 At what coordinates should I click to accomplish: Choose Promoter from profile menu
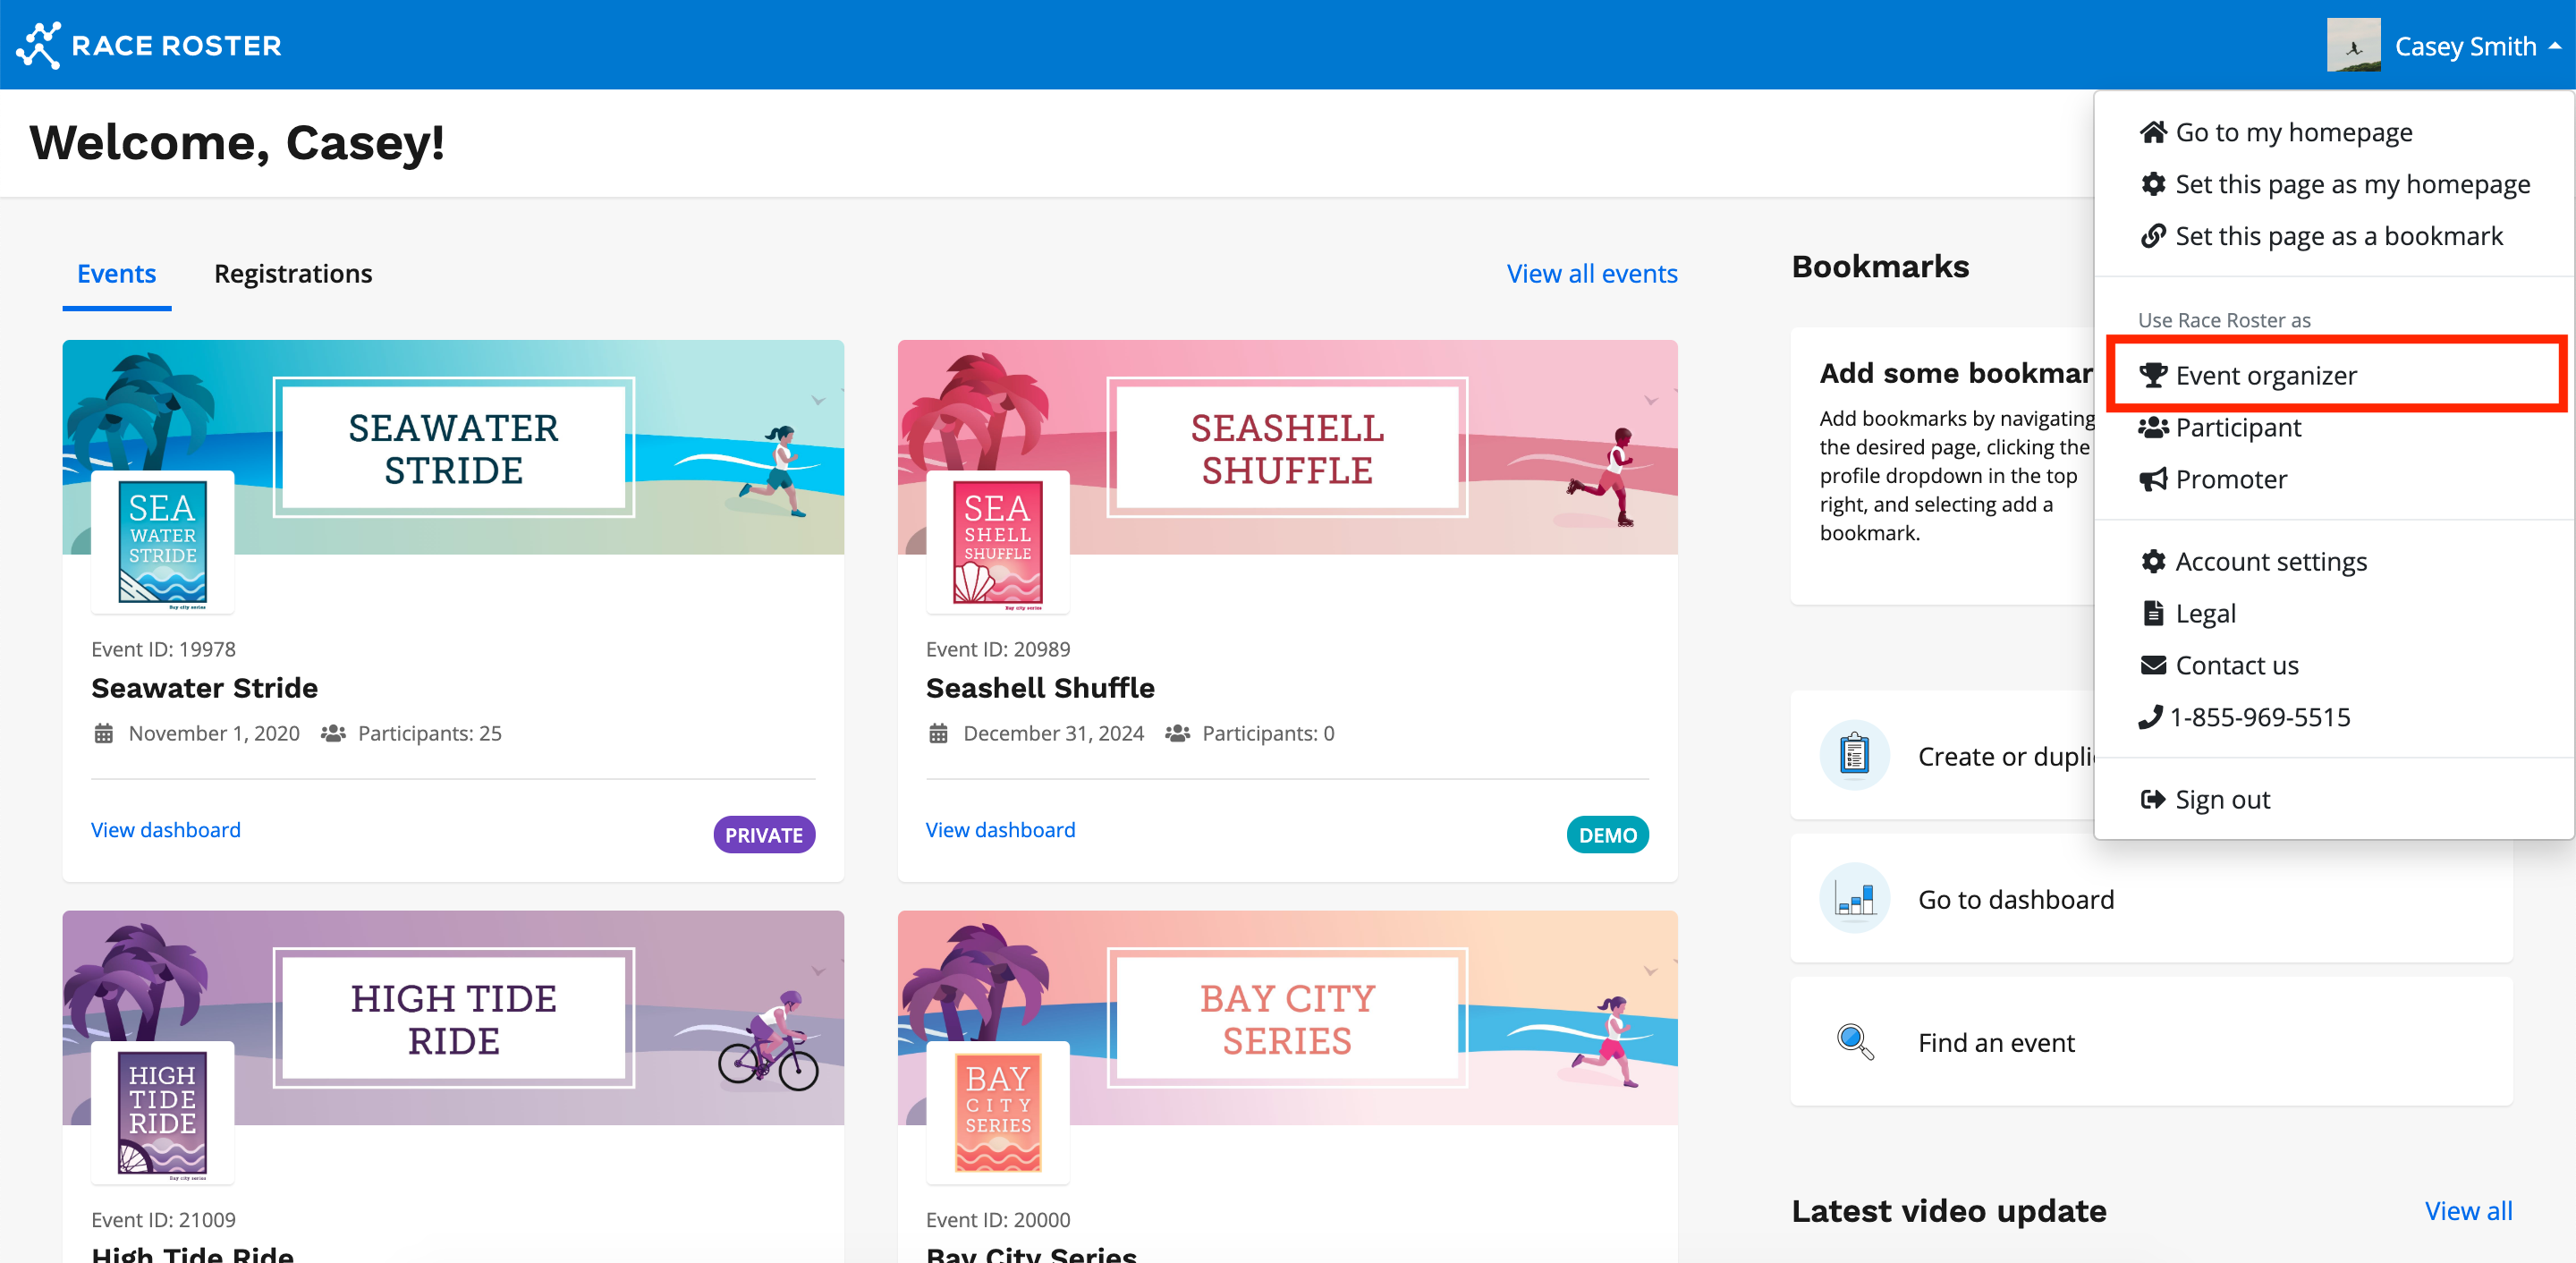[2230, 480]
